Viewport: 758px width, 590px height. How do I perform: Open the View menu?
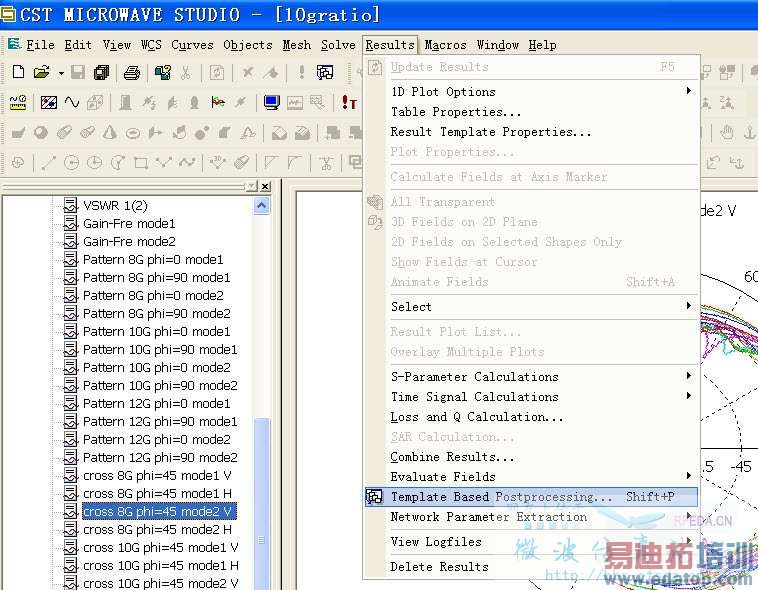(x=117, y=45)
